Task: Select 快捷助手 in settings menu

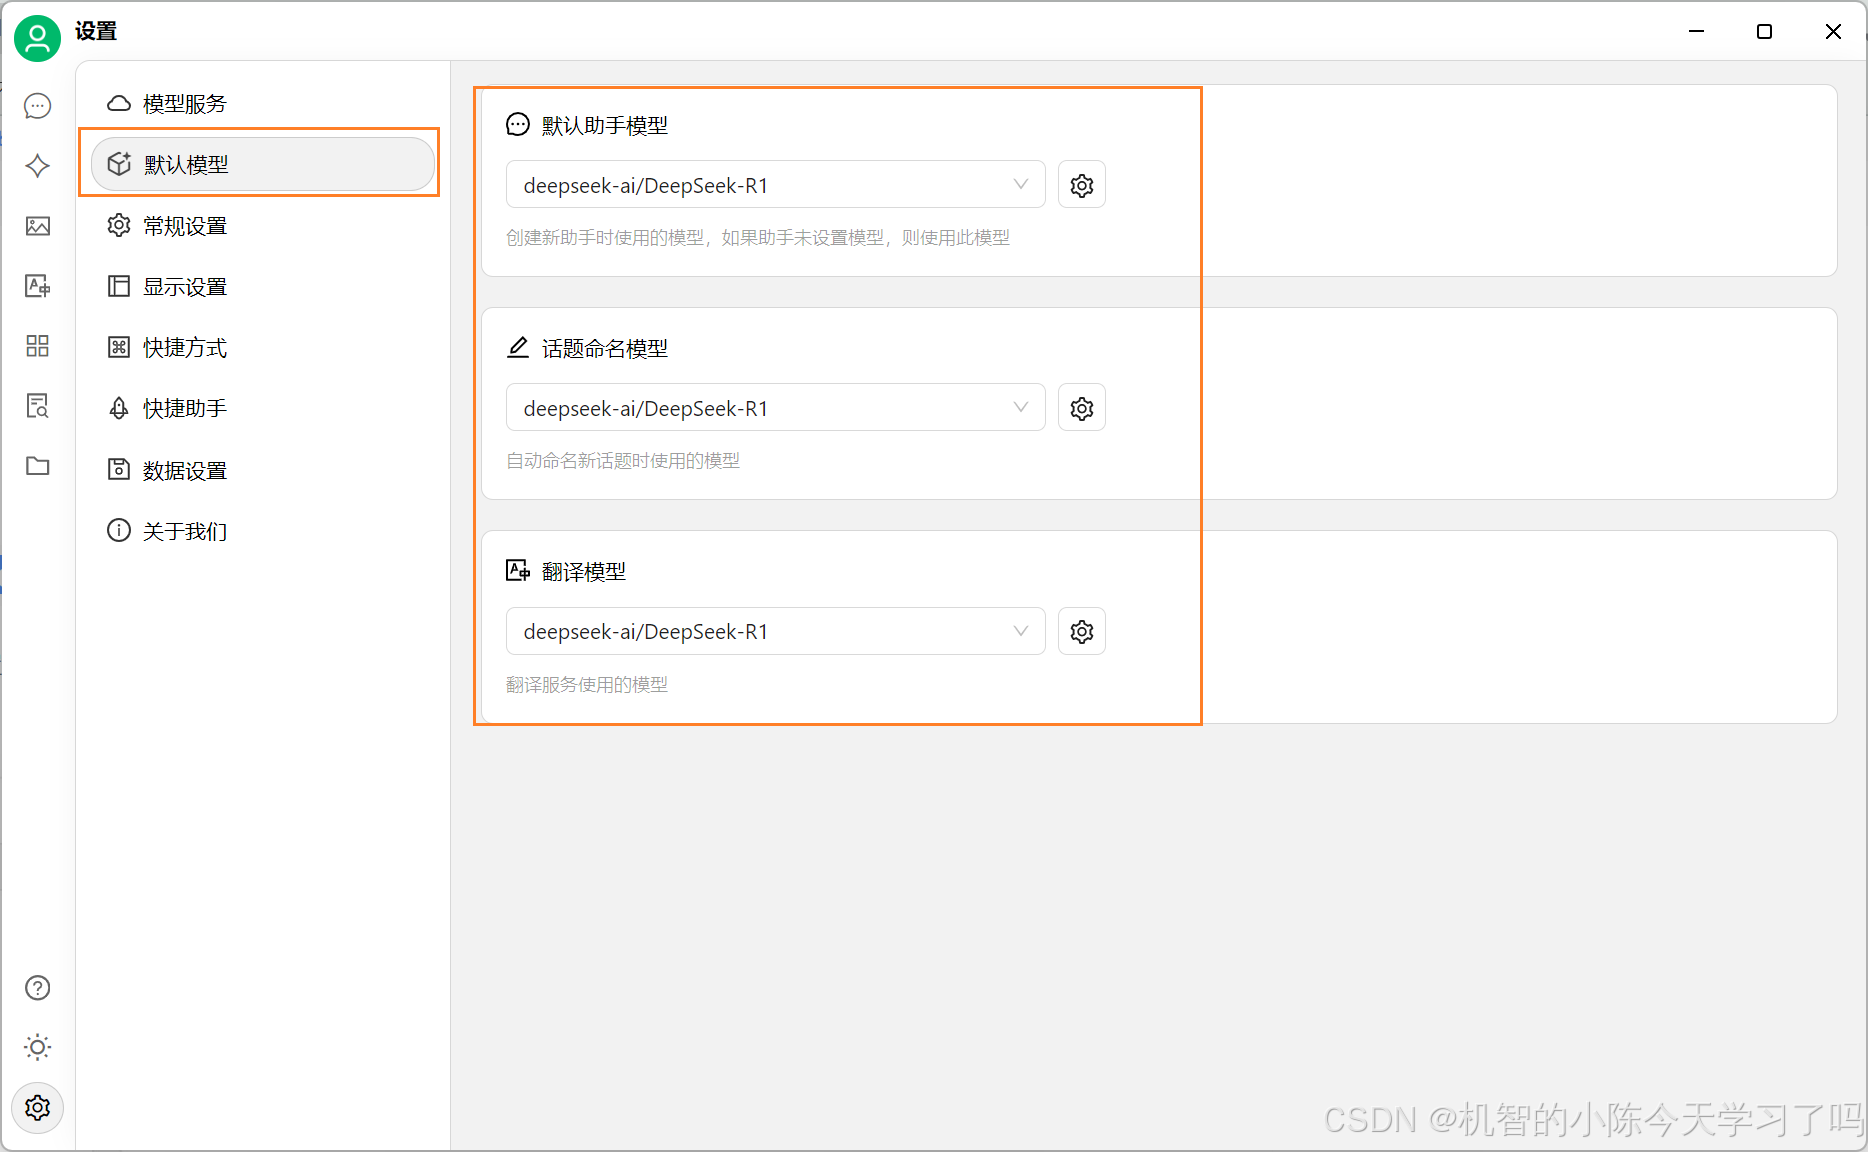Action: pos(263,409)
